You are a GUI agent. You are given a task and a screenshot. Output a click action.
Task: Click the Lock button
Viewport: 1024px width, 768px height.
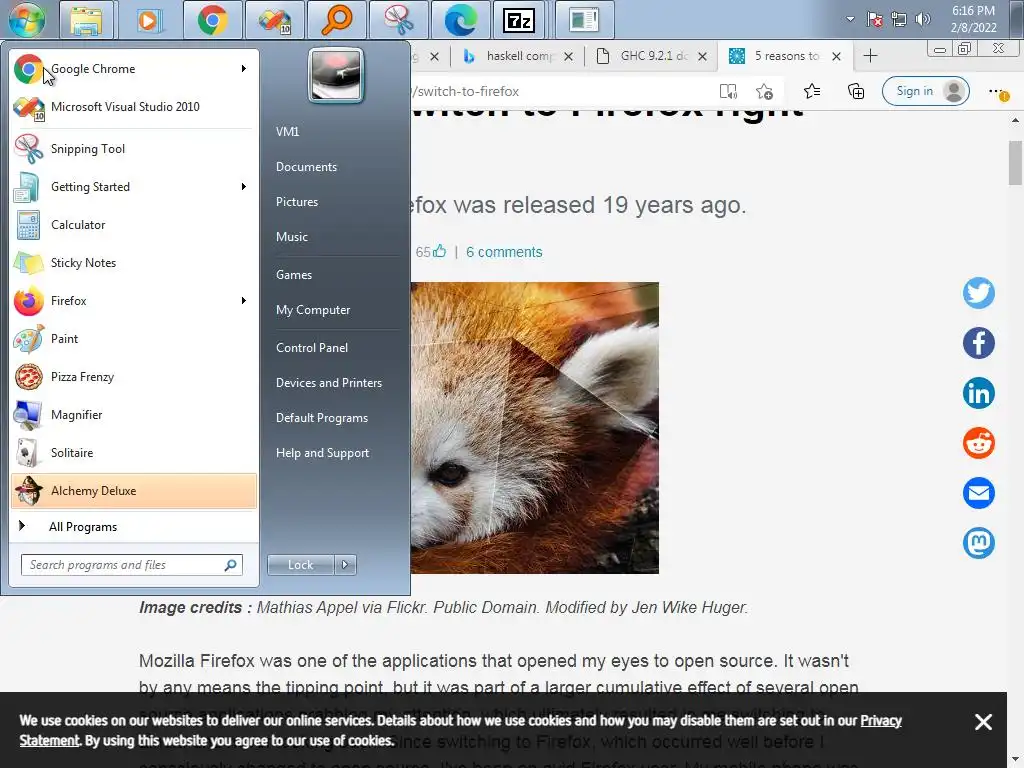[x=300, y=565]
